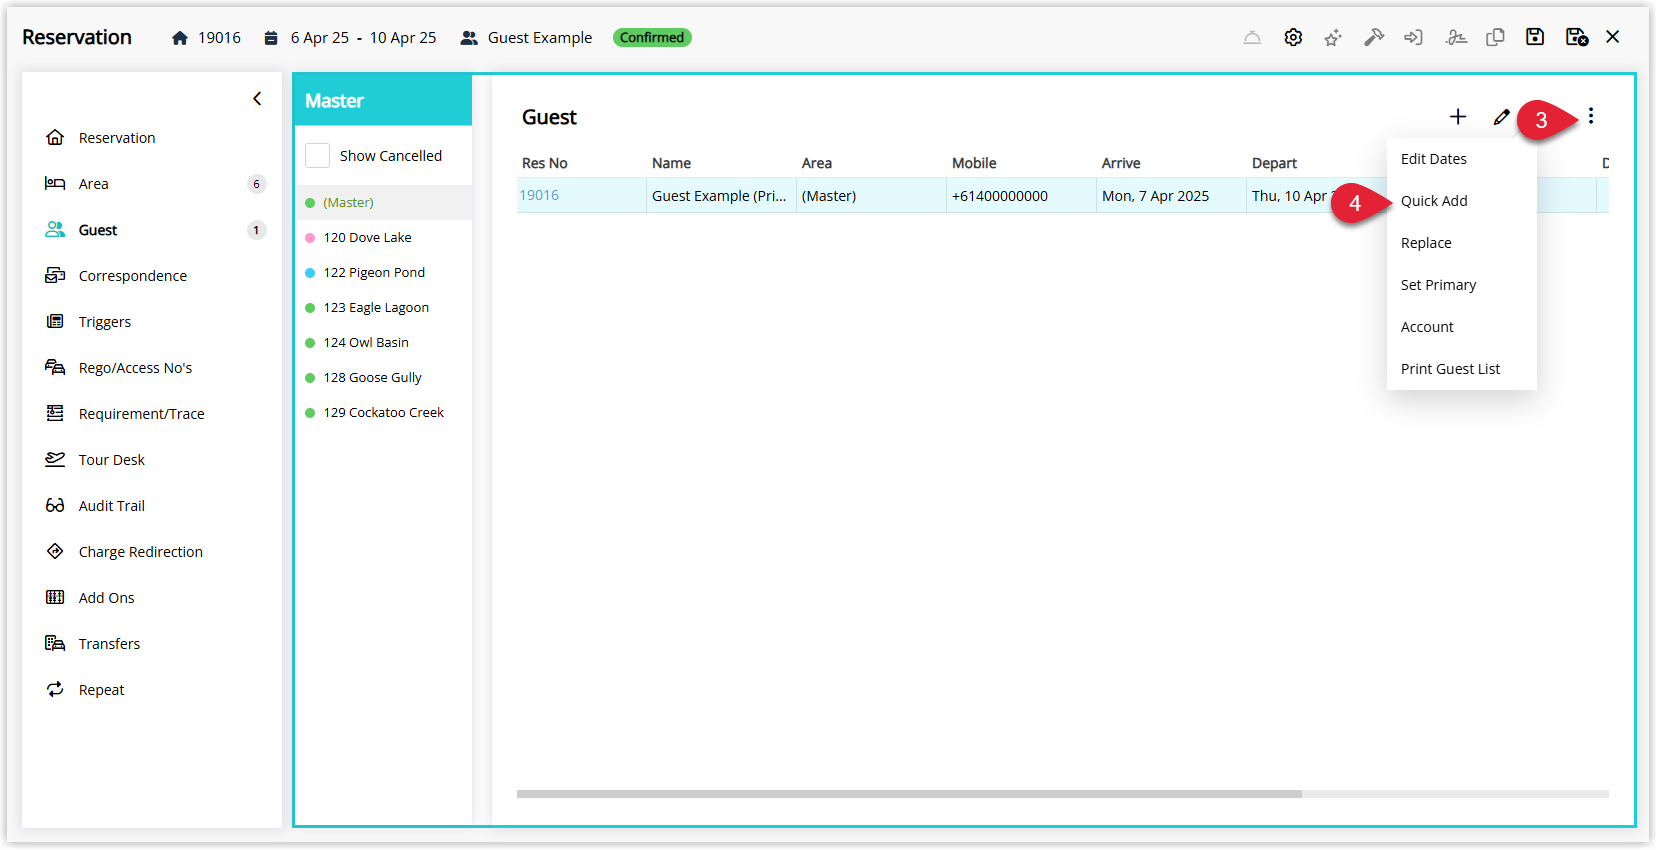Viewport: 1657px width, 850px height.
Task: Sort by the Mobile column header
Action: coord(974,163)
